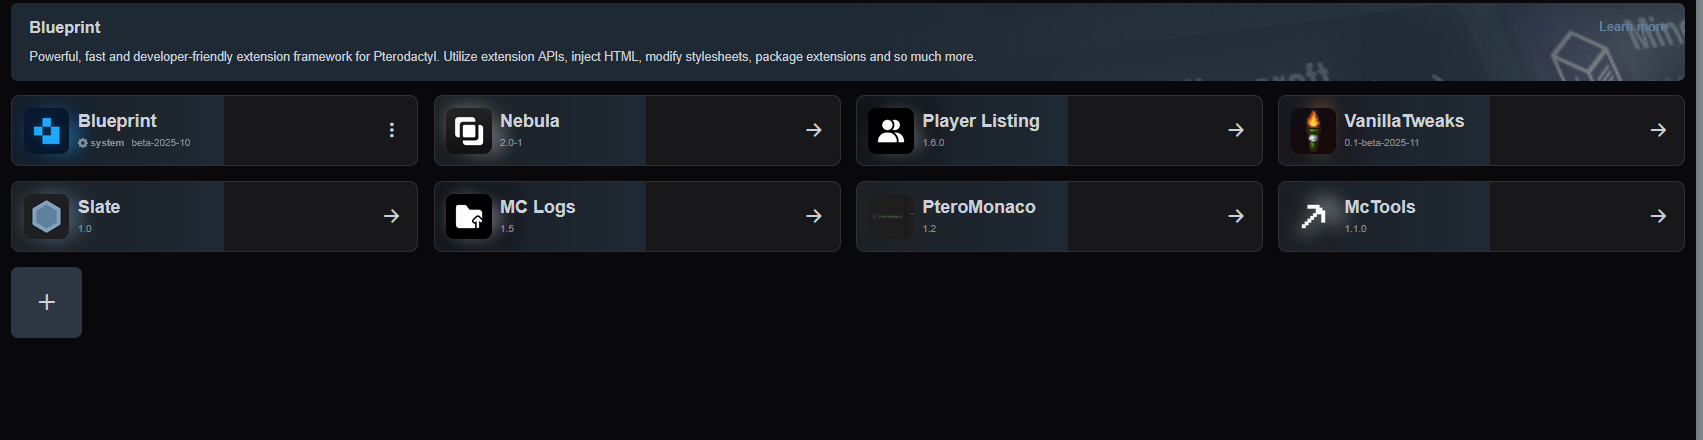Click the Nebula overlapping squares icon
This screenshot has height=440, width=1703.
(x=468, y=131)
